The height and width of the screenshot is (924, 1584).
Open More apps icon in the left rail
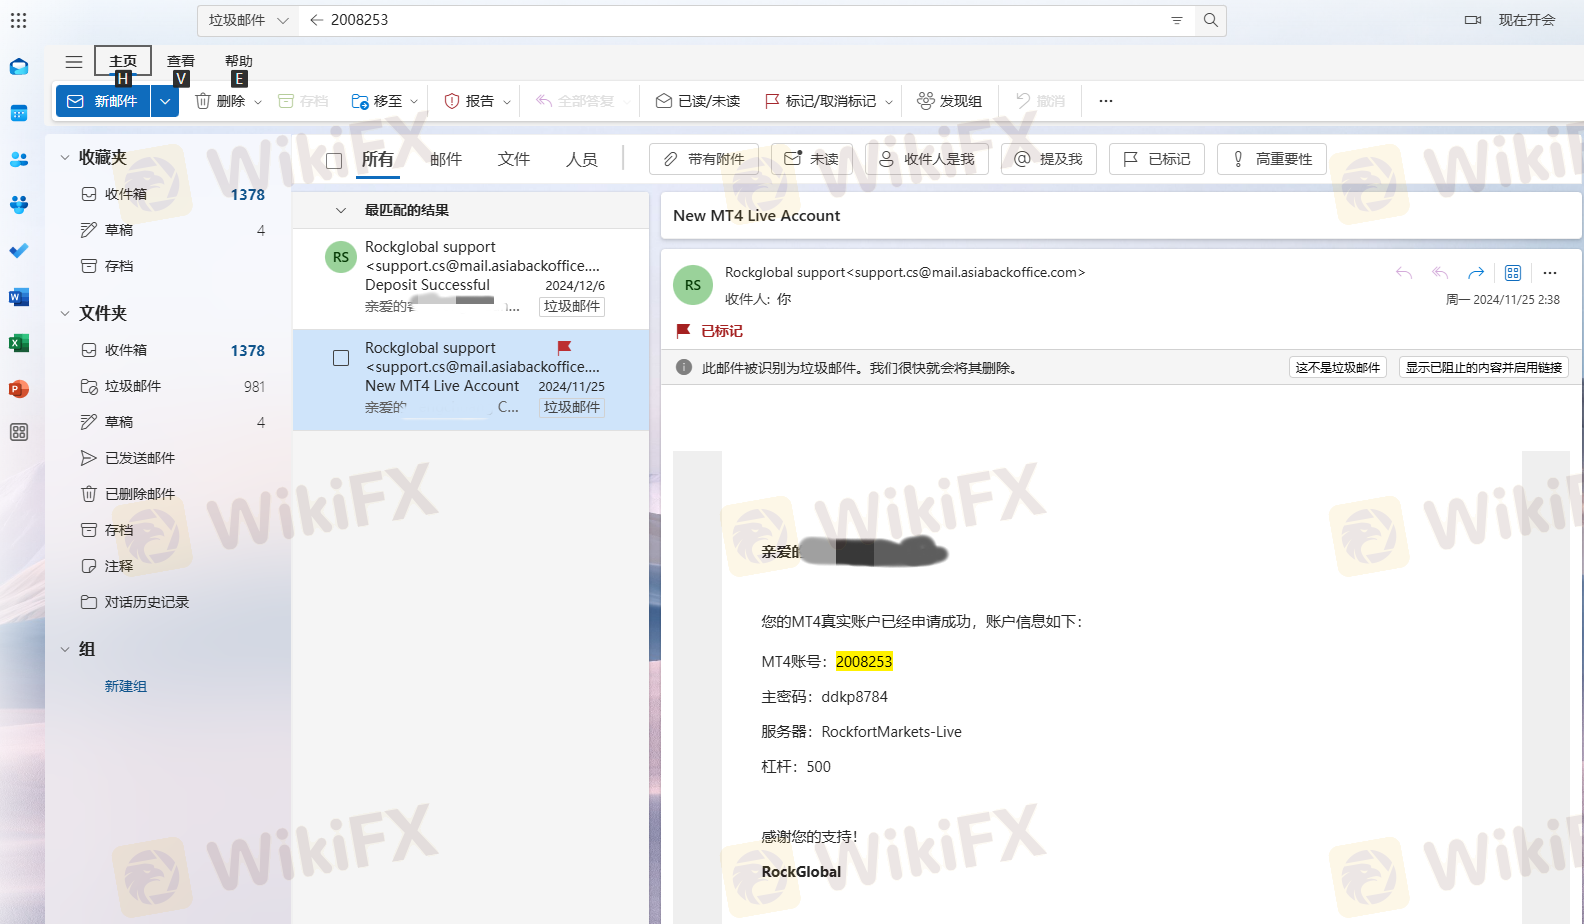19,432
